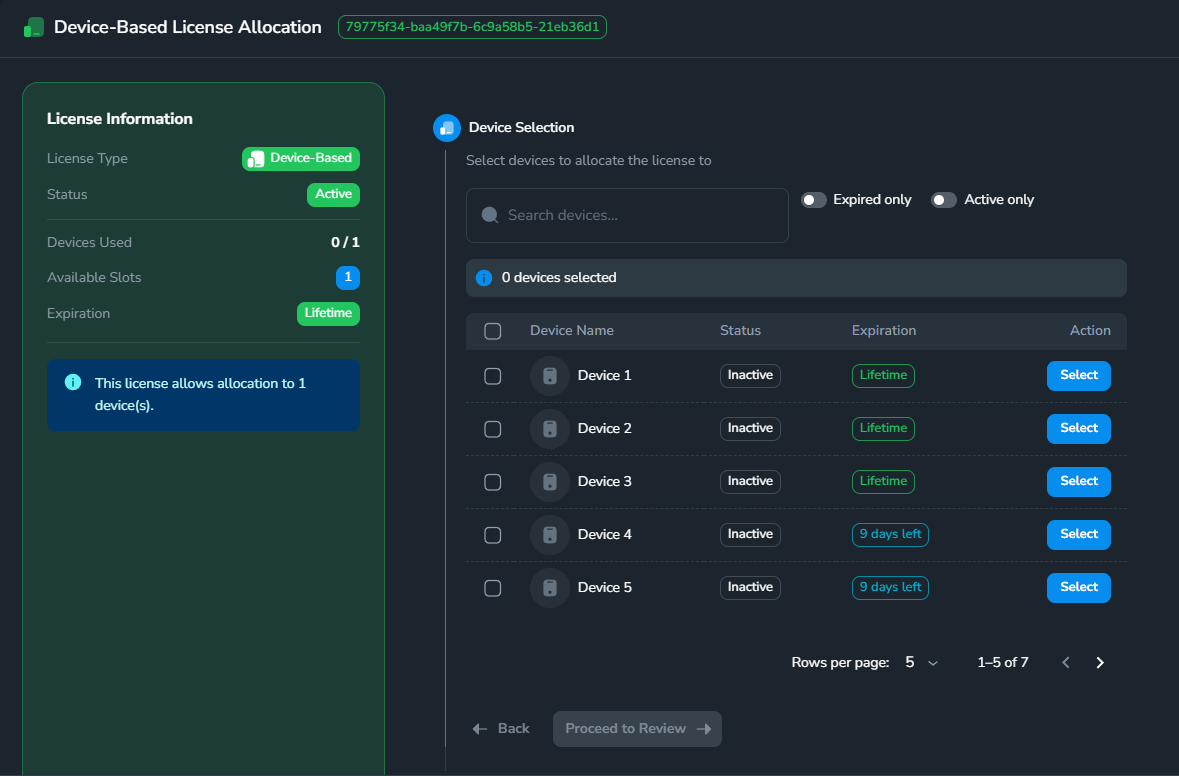The height and width of the screenshot is (776, 1179).
Task: Toggle the Active only switch
Action: (x=944, y=200)
